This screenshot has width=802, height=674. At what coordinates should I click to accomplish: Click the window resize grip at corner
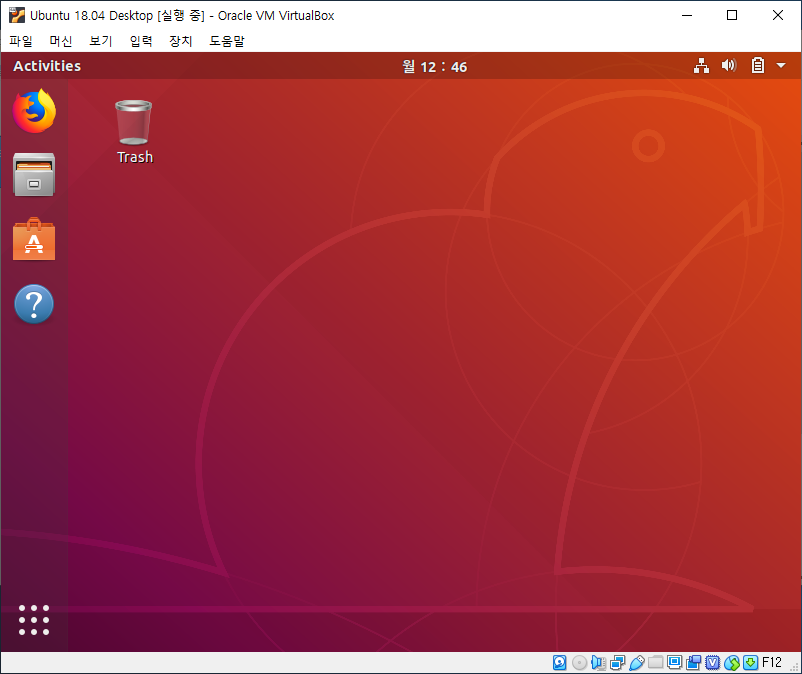(795, 667)
